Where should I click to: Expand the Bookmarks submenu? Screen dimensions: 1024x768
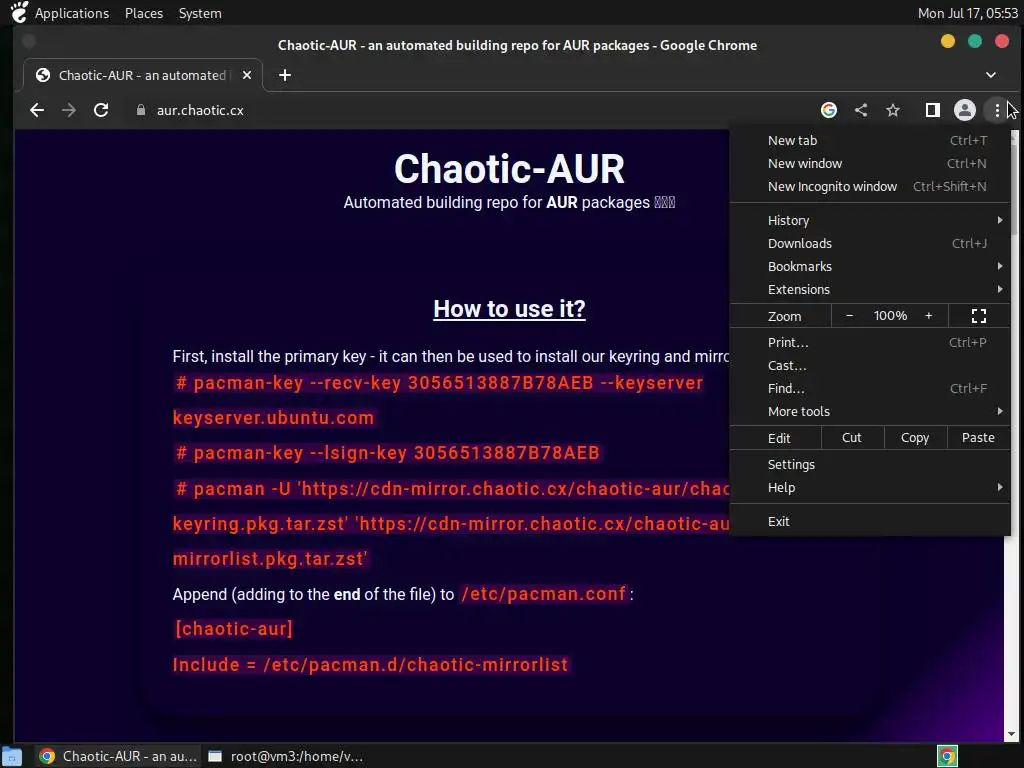[870, 266]
